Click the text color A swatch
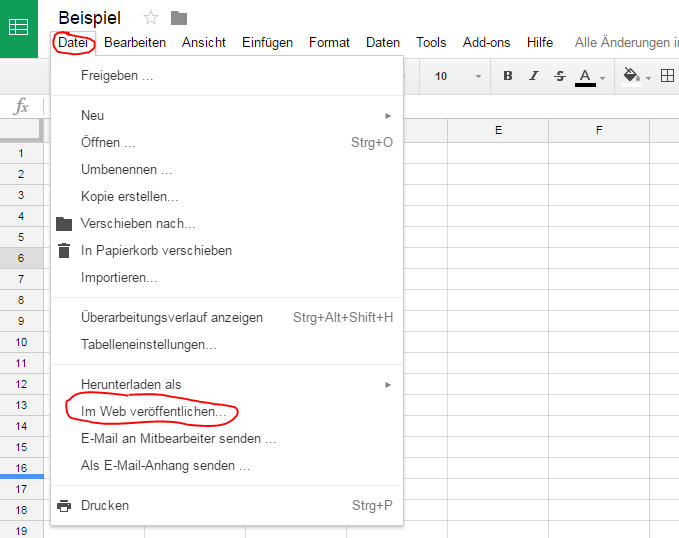Viewport: 679px width, 538px height. 585,76
